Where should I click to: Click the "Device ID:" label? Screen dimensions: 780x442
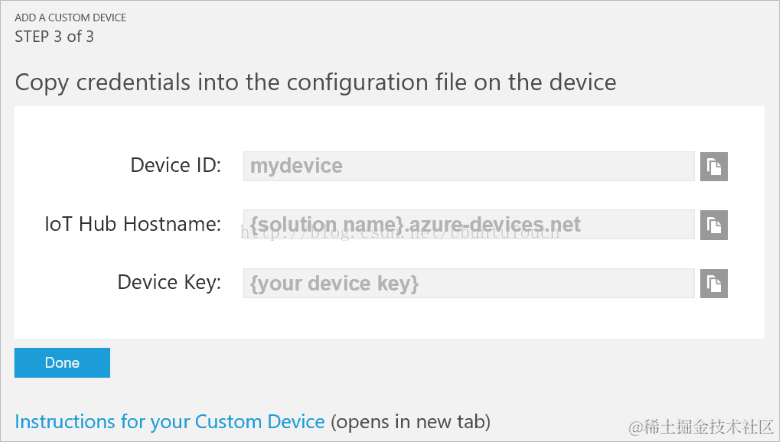point(175,165)
